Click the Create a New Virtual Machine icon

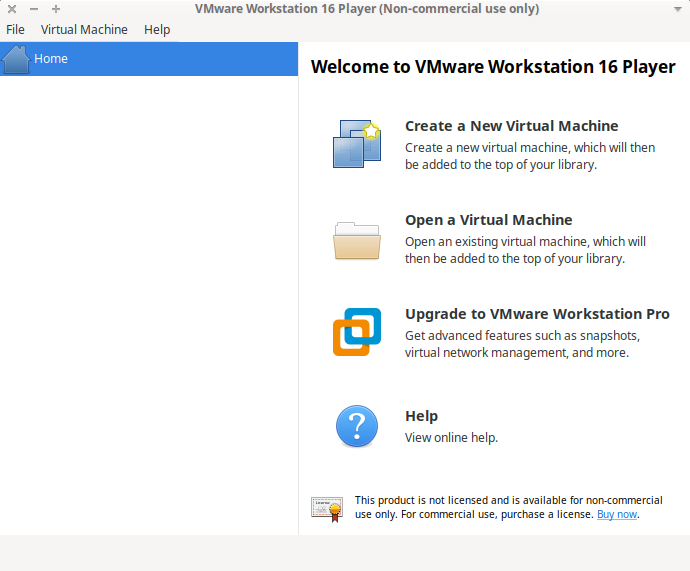point(357,144)
